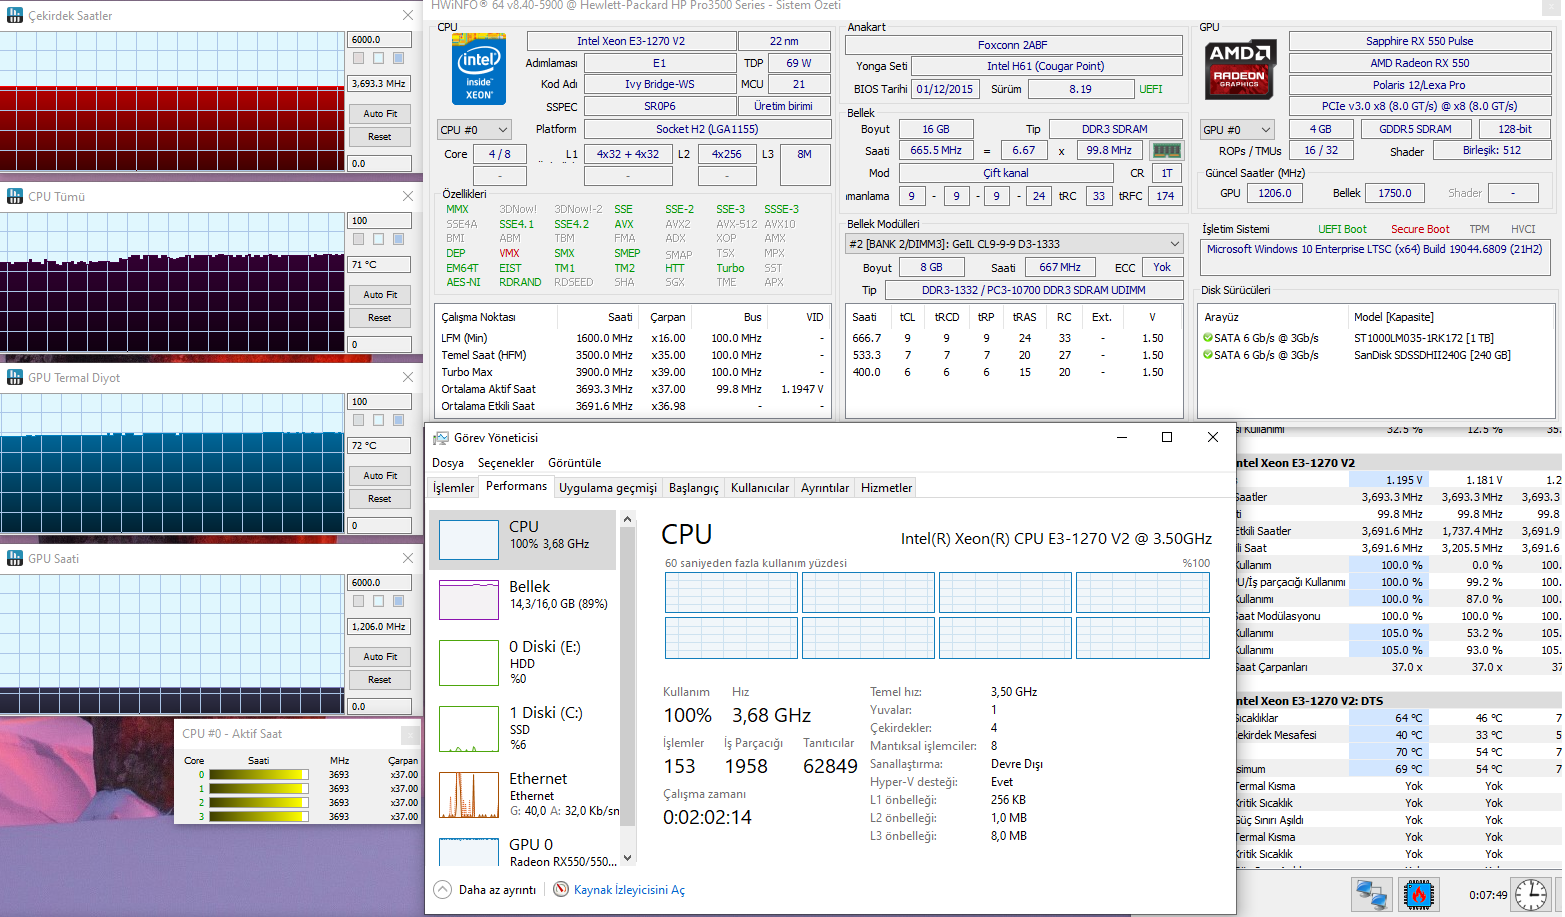
Task: Click min value field 0.0 in GPU Saati graph
Action: coord(380,706)
